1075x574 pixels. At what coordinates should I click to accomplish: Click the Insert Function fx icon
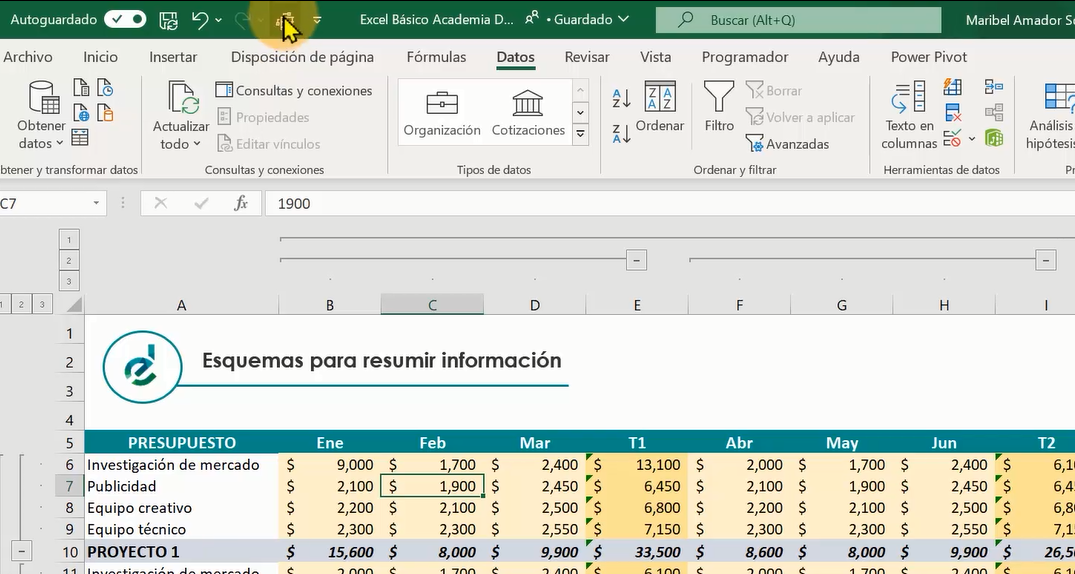point(241,203)
